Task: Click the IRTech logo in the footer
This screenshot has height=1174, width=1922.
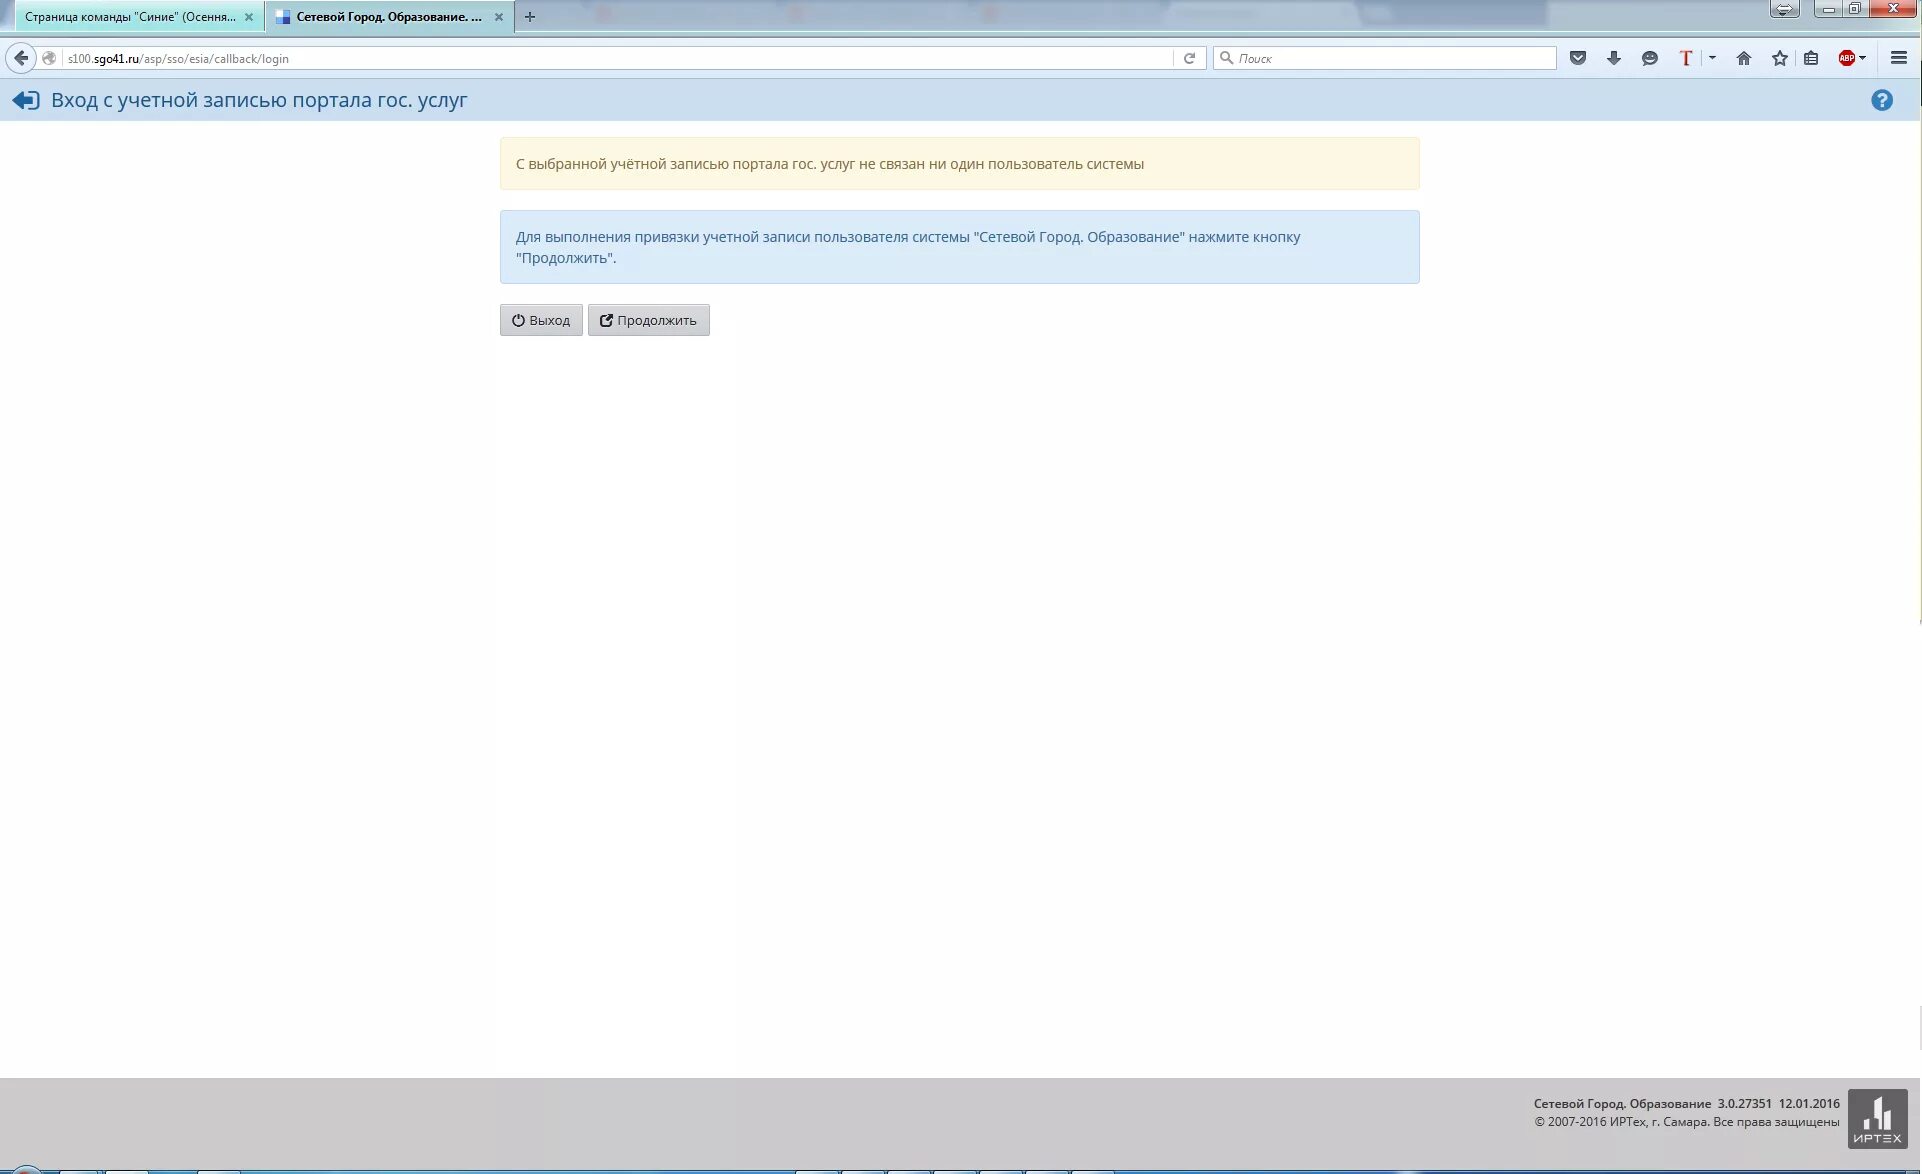Action: coord(1877,1118)
